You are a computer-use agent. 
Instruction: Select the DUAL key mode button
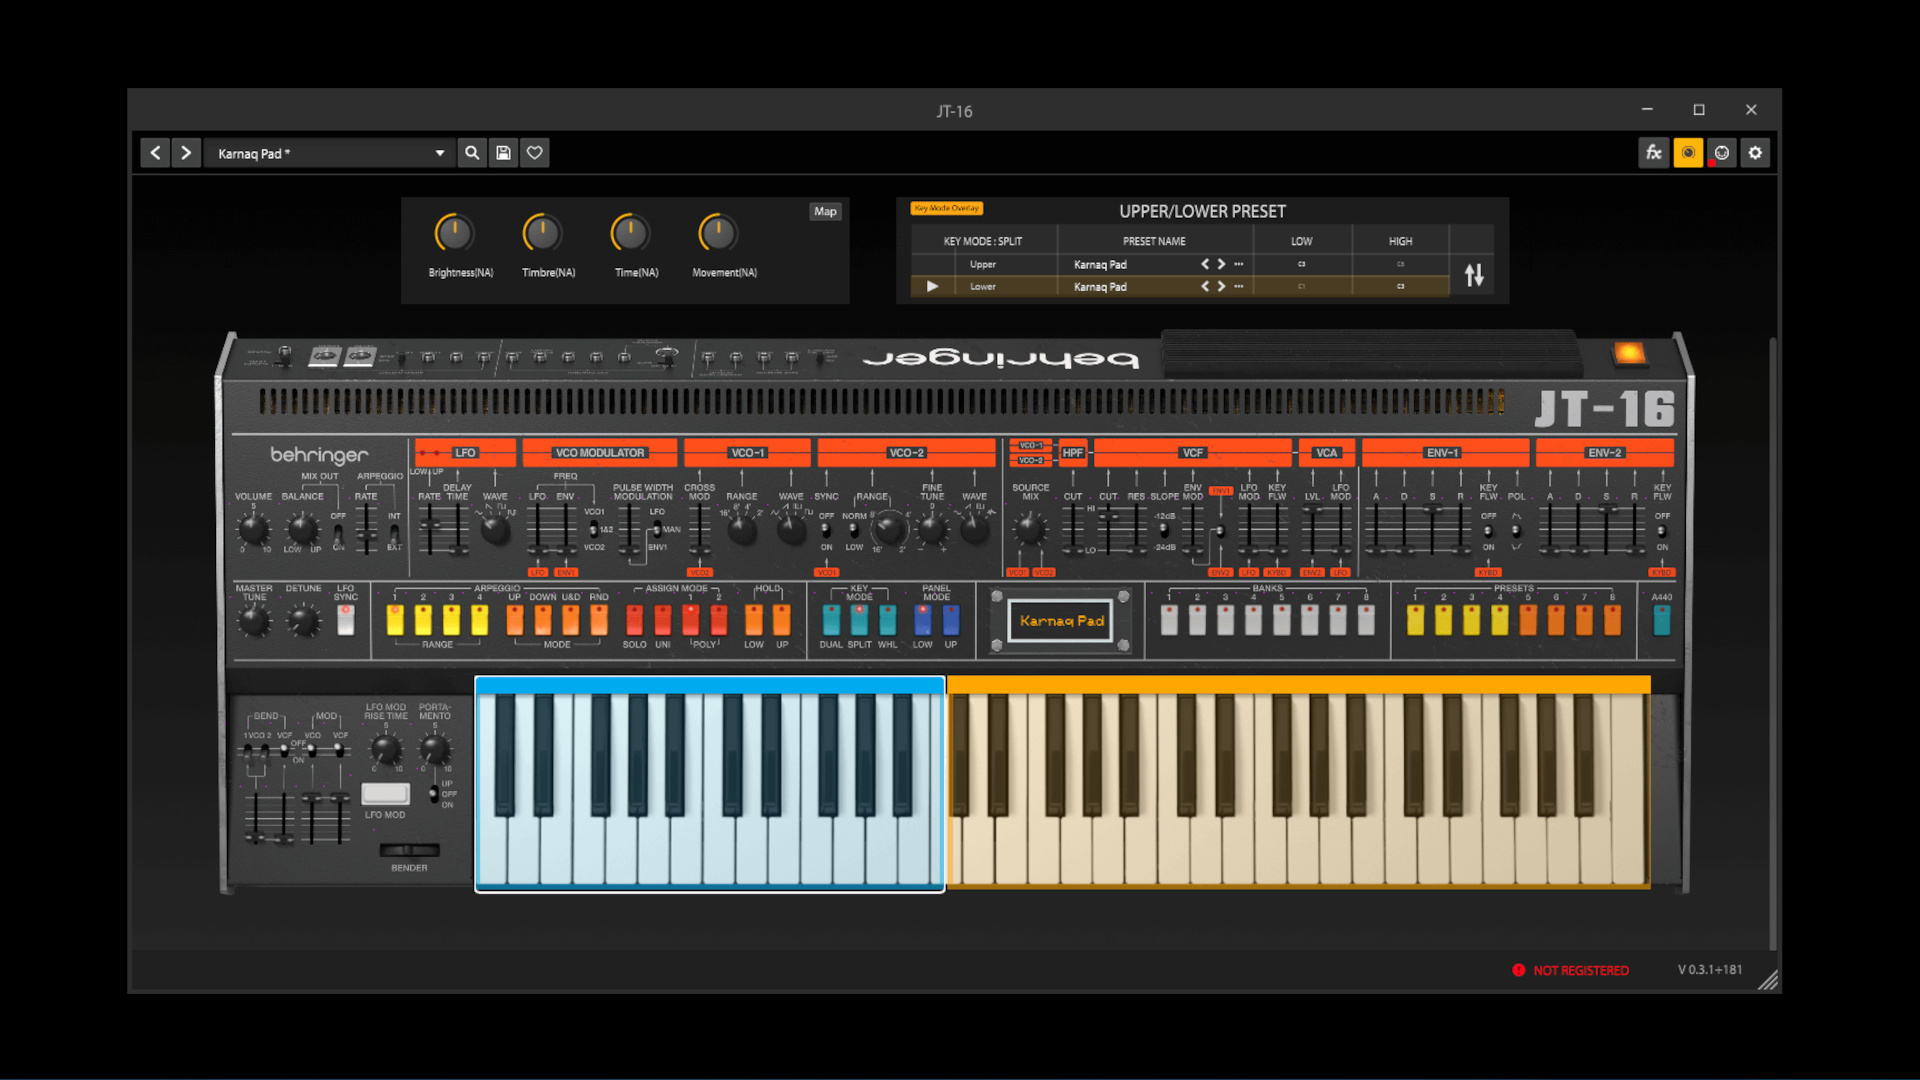point(831,620)
